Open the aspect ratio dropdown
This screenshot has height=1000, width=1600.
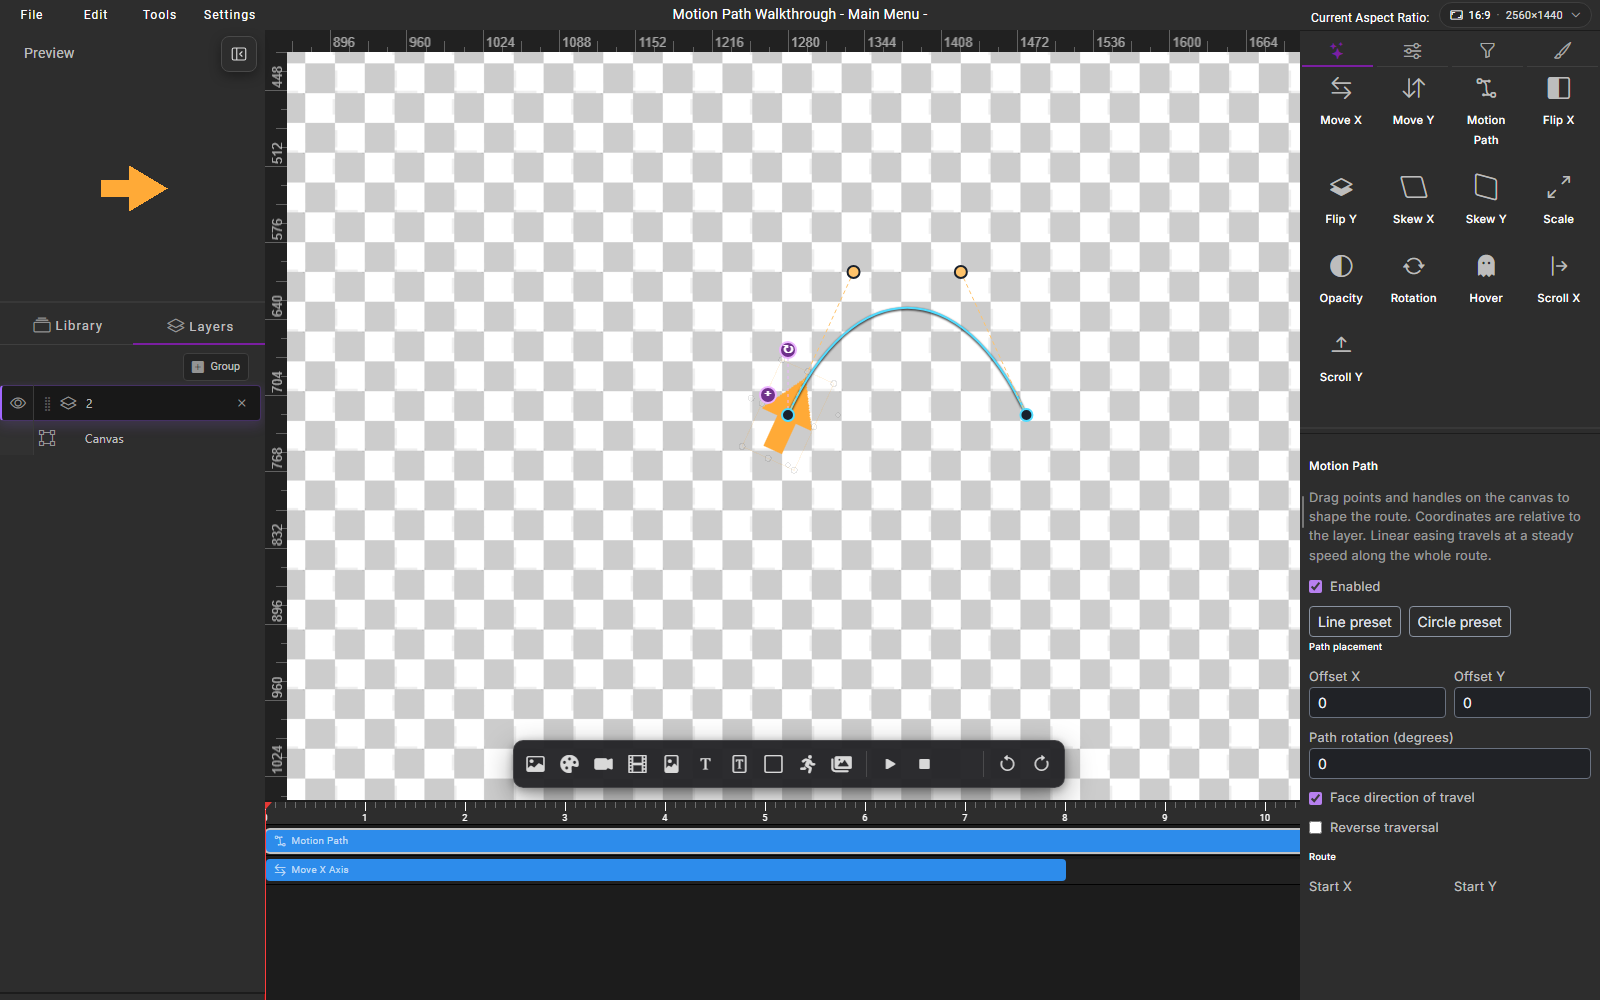1515,15
